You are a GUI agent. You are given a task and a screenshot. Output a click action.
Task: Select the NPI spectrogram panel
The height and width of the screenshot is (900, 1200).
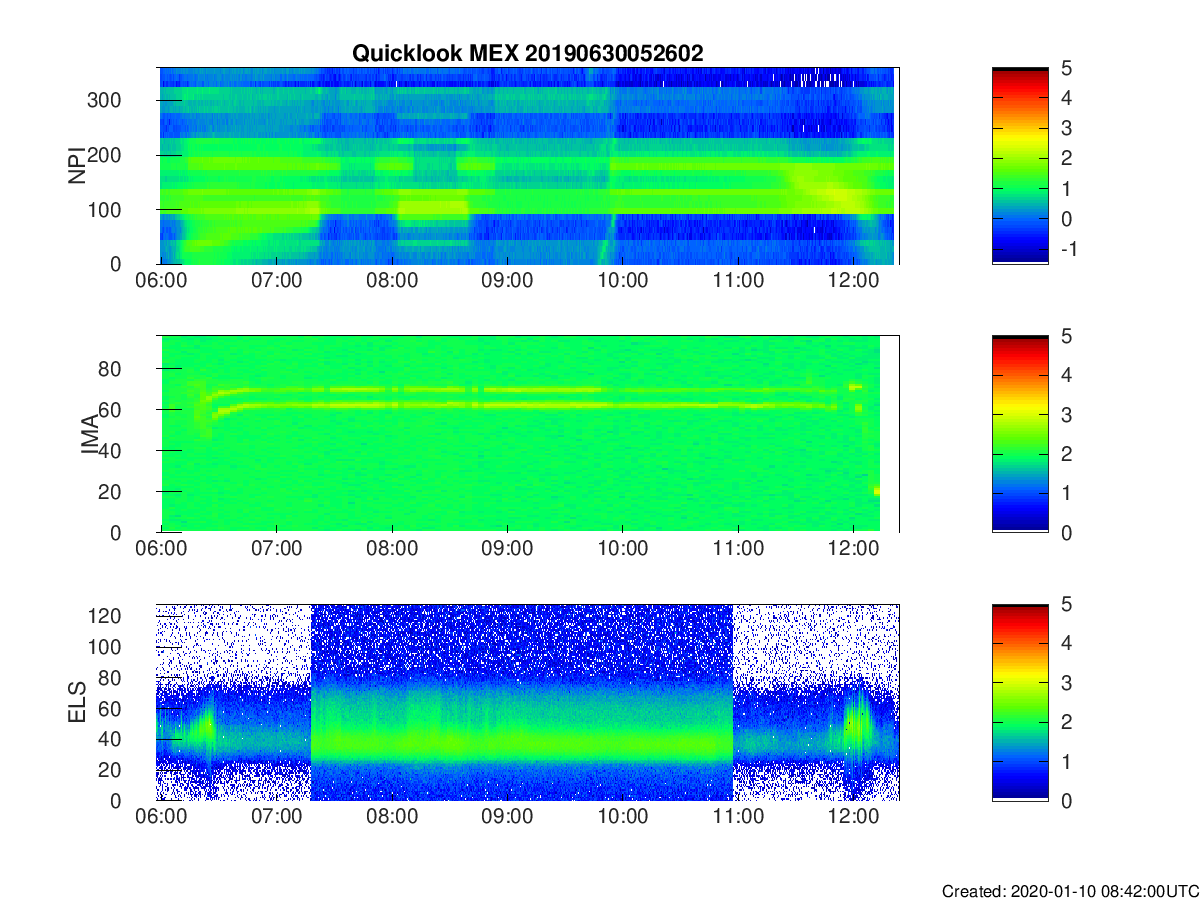tap(529, 166)
